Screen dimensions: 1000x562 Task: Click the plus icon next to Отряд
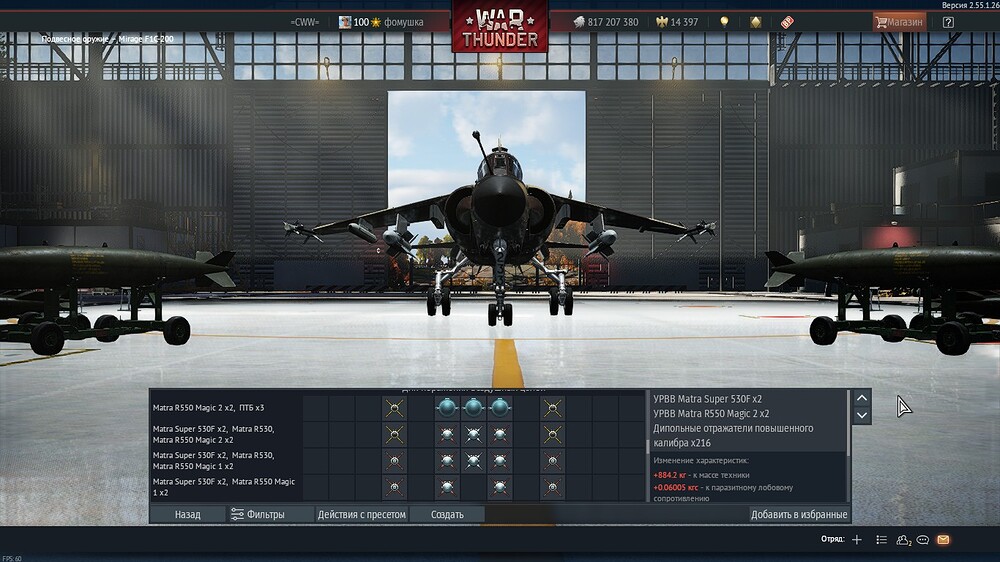click(856, 540)
